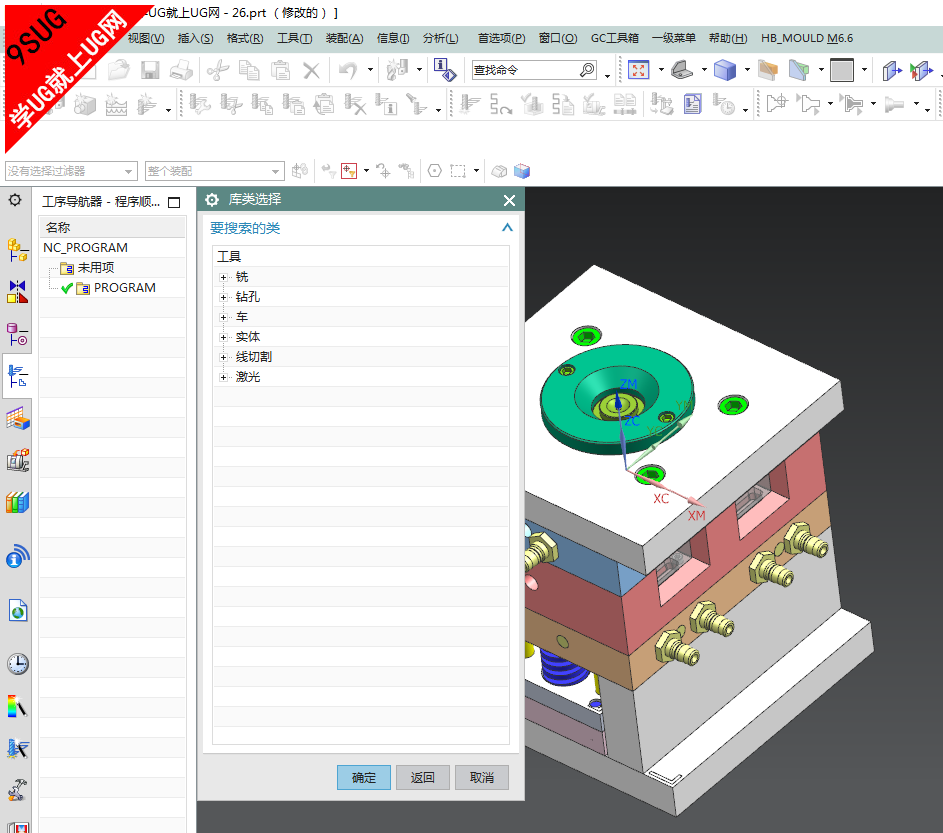Open the 工具(T) menu
This screenshot has width=943, height=833.
(294, 38)
